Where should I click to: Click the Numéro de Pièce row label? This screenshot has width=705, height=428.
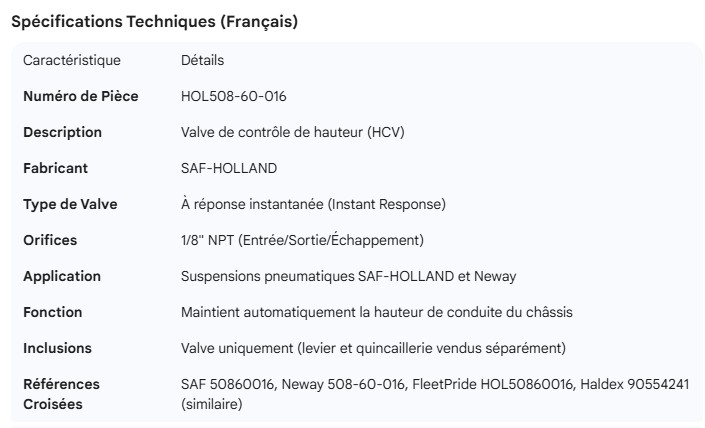coord(81,96)
